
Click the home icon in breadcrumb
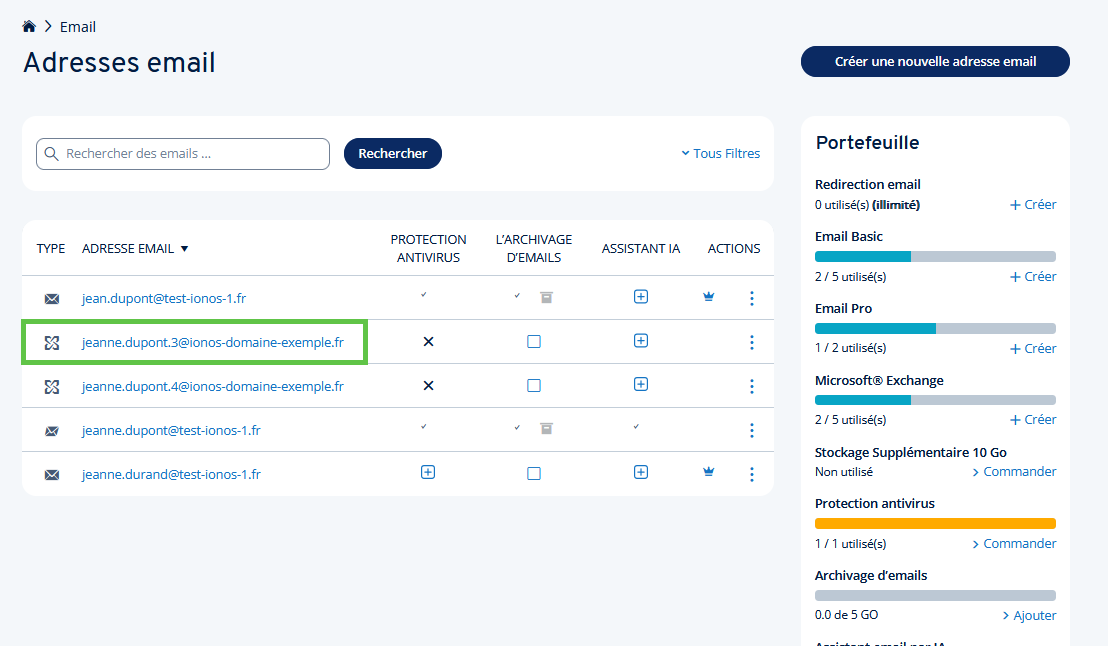click(29, 27)
